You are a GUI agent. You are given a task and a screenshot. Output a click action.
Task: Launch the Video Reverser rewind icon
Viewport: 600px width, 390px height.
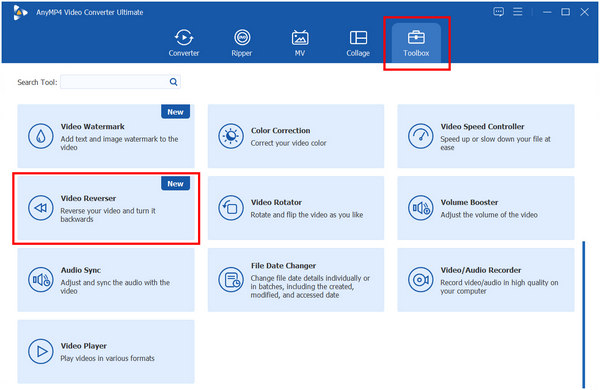point(41,208)
